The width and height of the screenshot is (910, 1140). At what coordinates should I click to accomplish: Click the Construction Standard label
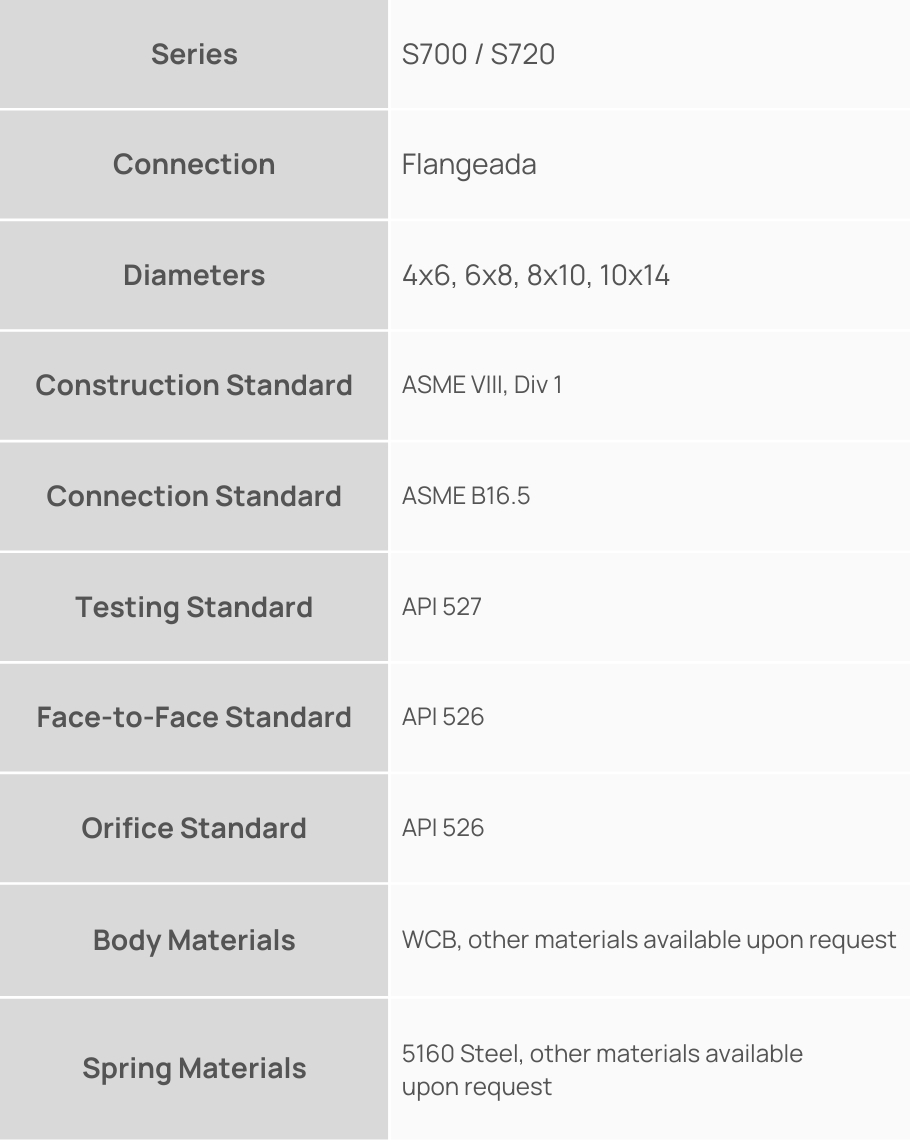pos(194,385)
